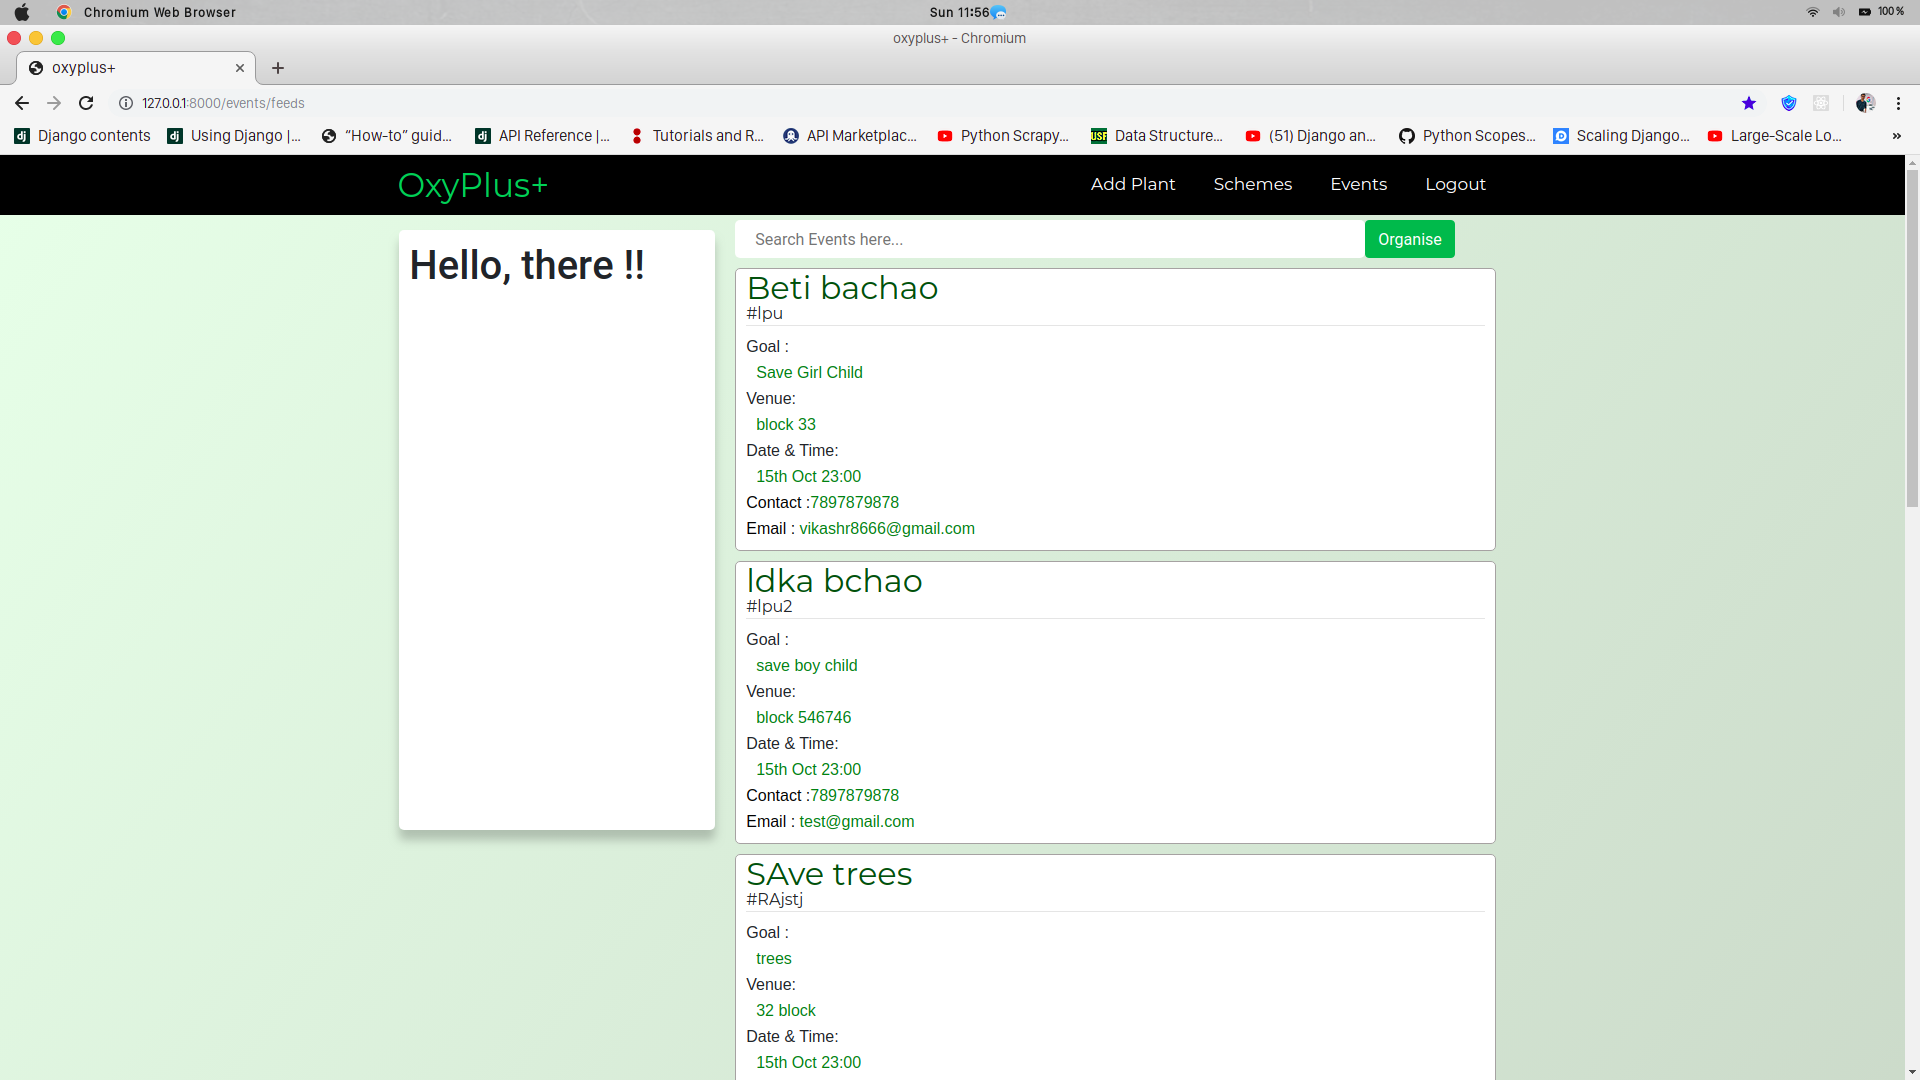
Task: Open Events in the navbar
Action: (x=1358, y=184)
